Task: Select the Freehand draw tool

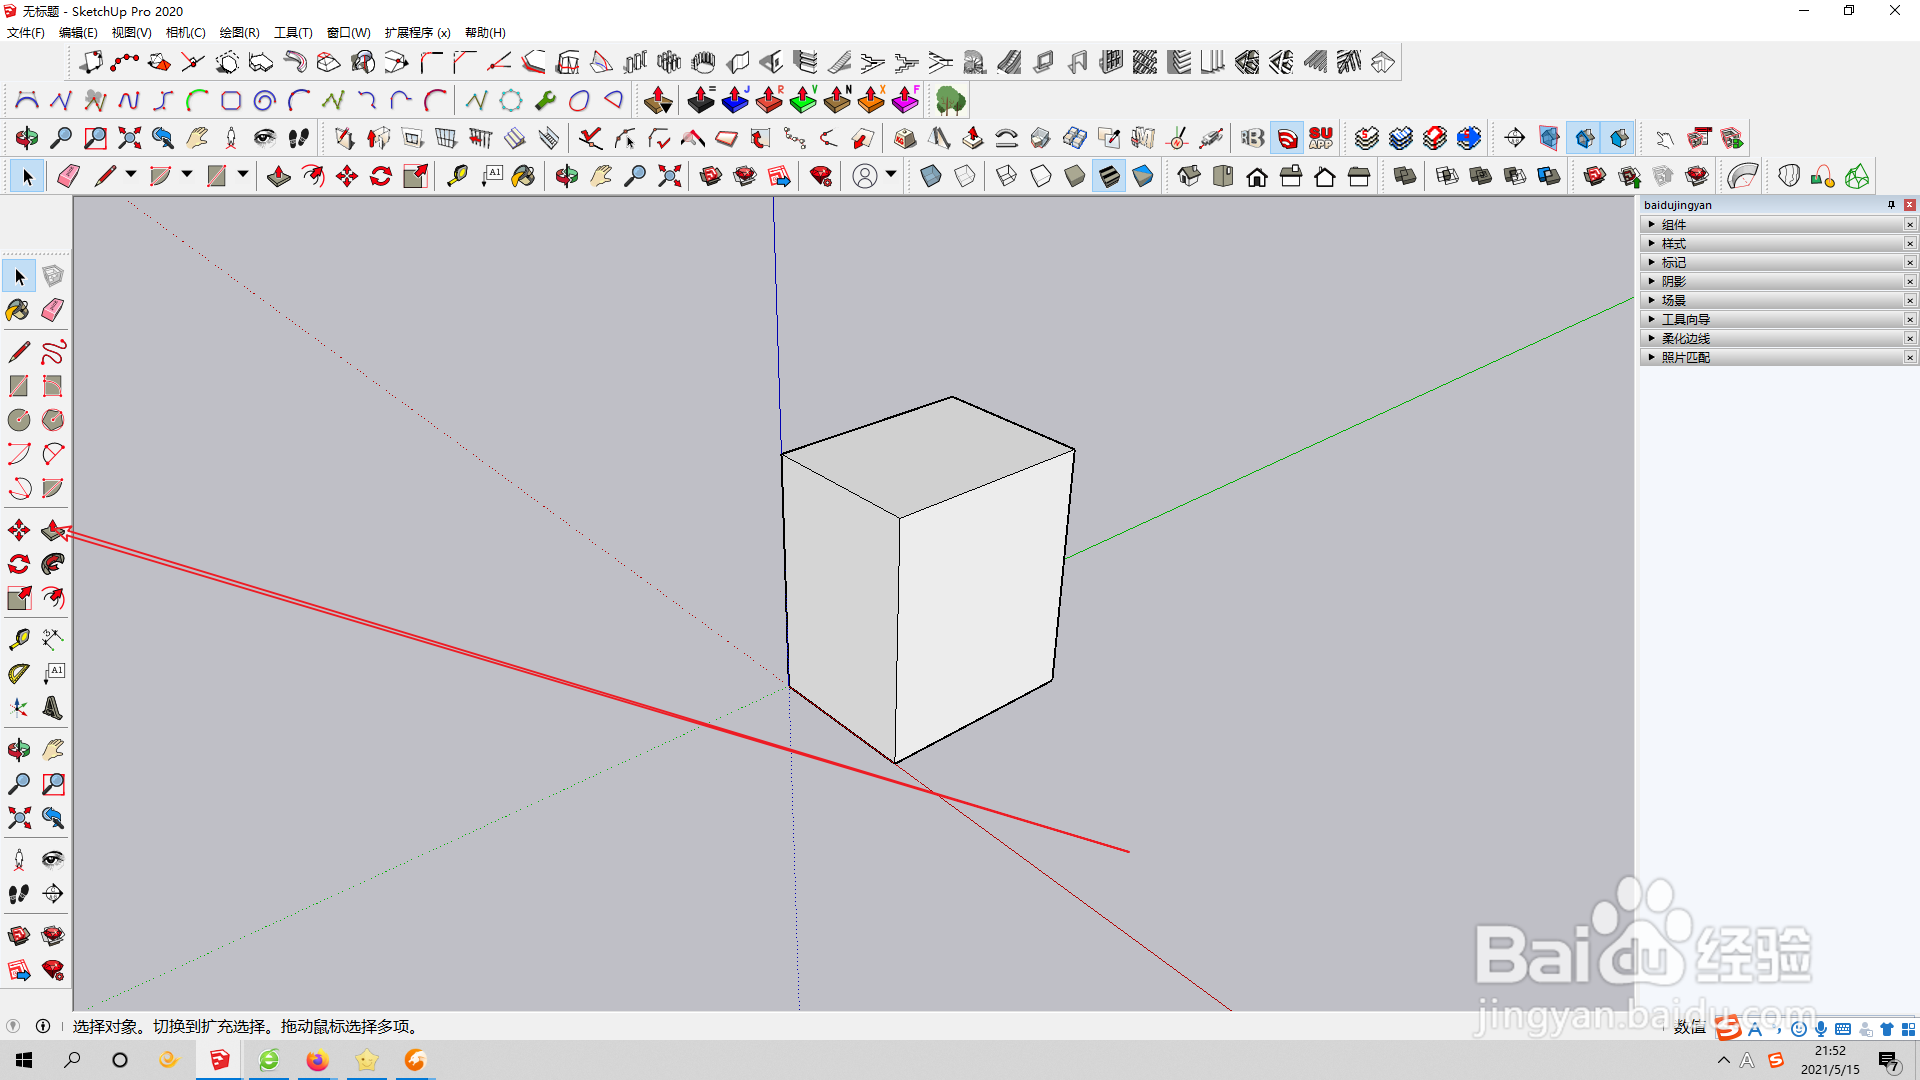Action: [53, 352]
